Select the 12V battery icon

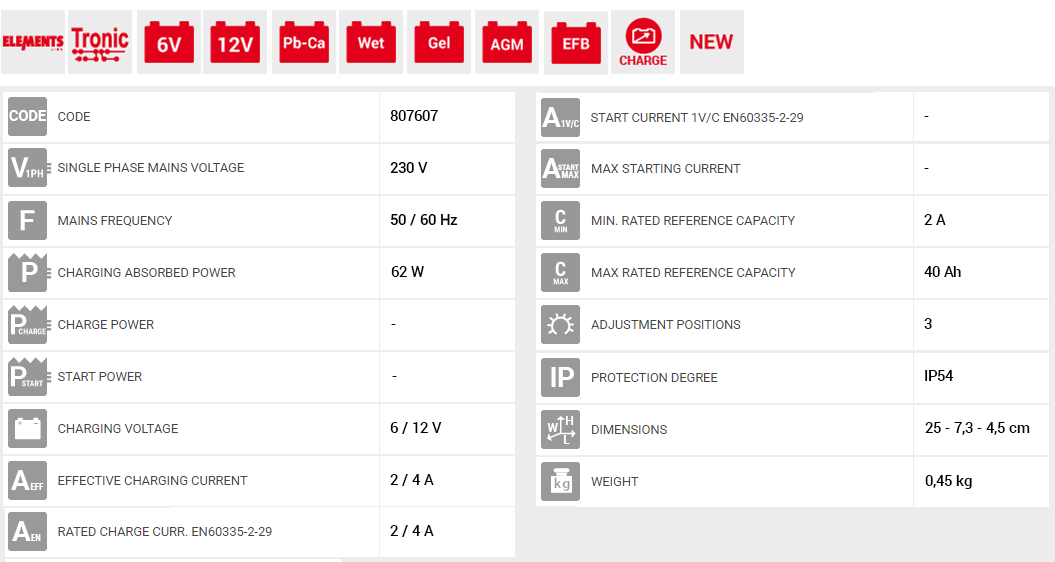(x=235, y=42)
